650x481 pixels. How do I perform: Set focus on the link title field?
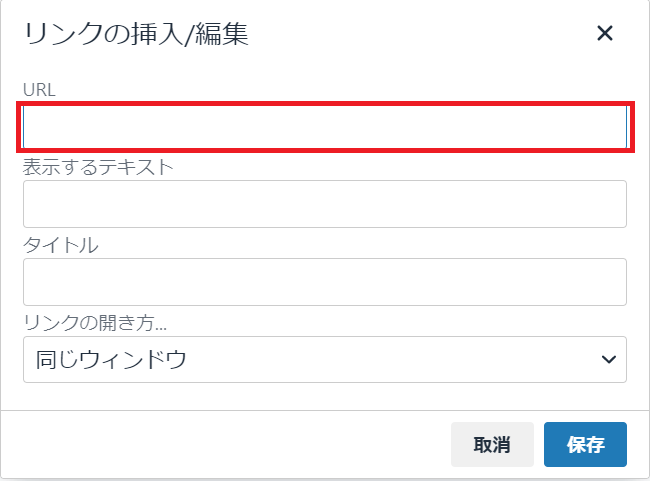tap(325, 282)
